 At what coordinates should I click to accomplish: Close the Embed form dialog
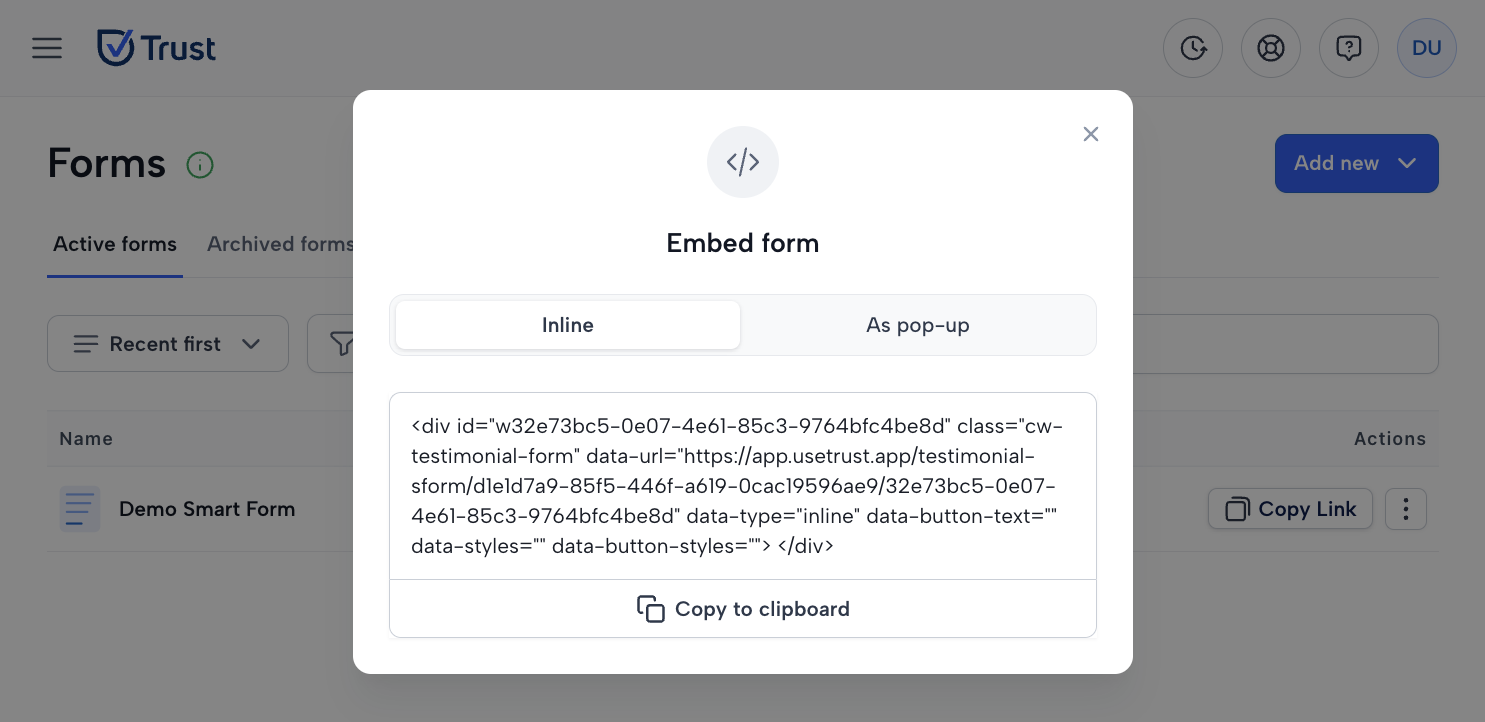(1091, 134)
